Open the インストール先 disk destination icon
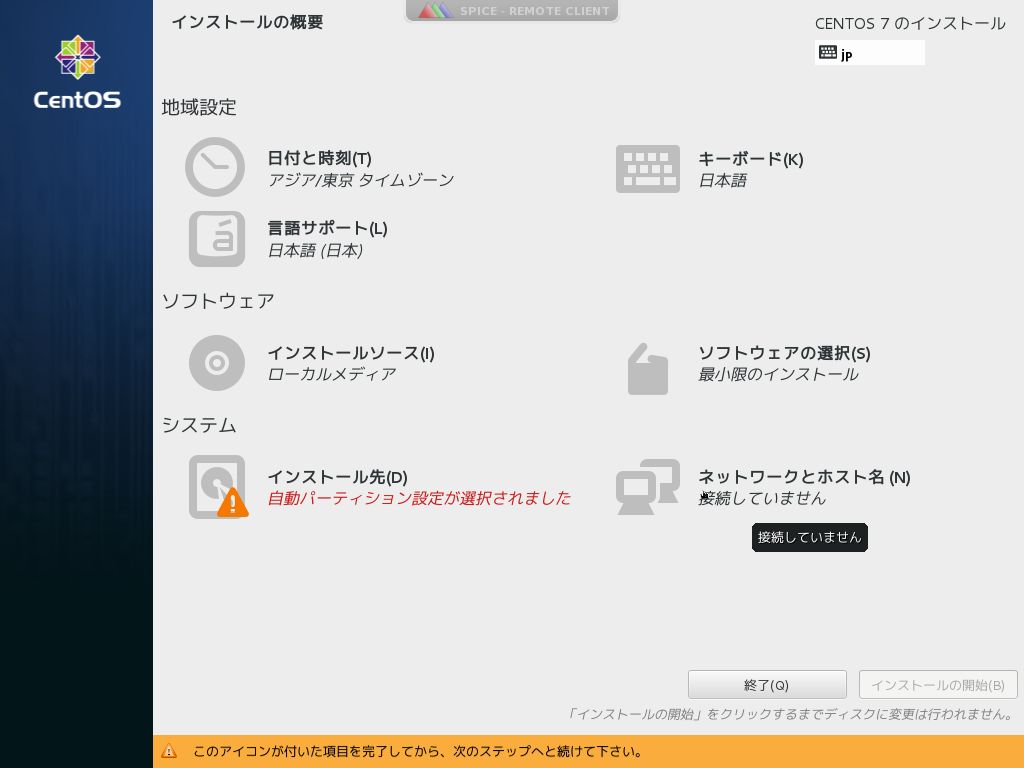 click(x=216, y=487)
